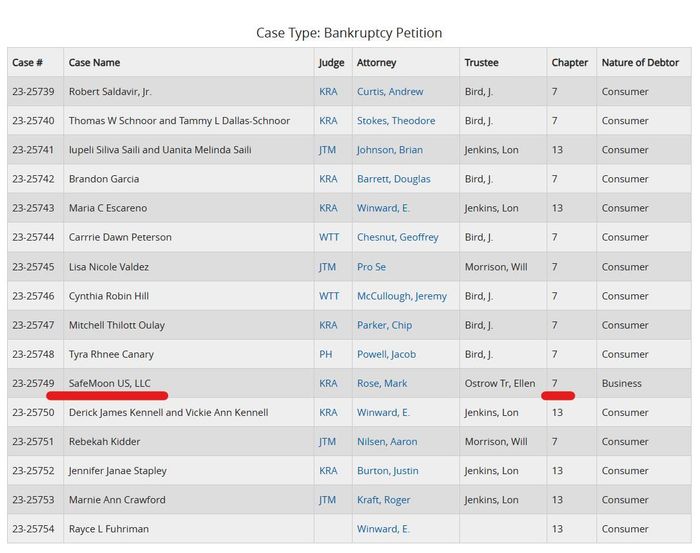Click the Judge column header
The image size is (700, 553).
(x=331, y=63)
